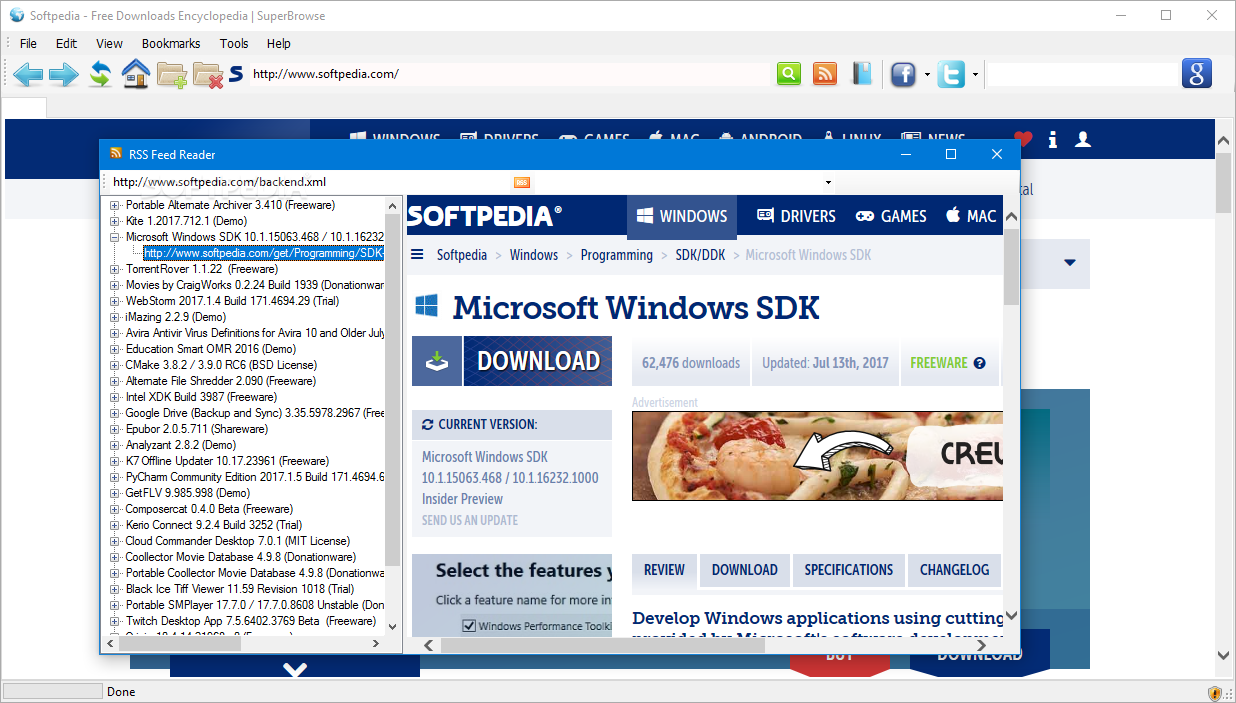Open the Bookmarks menu
1236x703 pixels.
pyautogui.click(x=171, y=43)
